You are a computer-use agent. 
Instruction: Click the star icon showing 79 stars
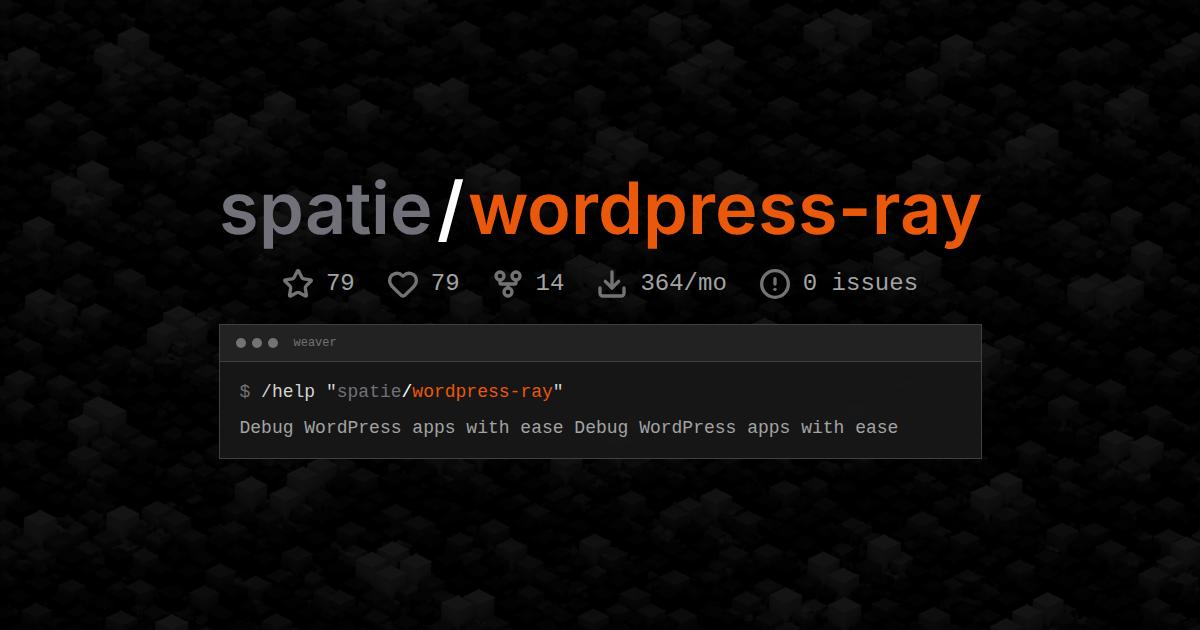pos(298,283)
